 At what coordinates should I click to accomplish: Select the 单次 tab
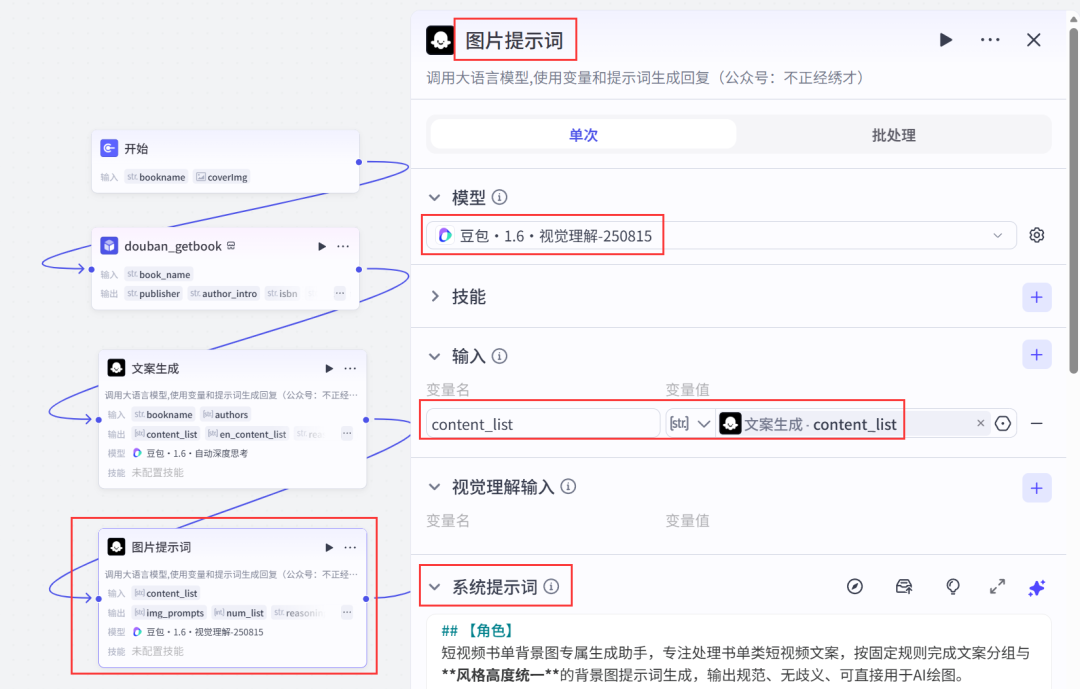pos(583,135)
